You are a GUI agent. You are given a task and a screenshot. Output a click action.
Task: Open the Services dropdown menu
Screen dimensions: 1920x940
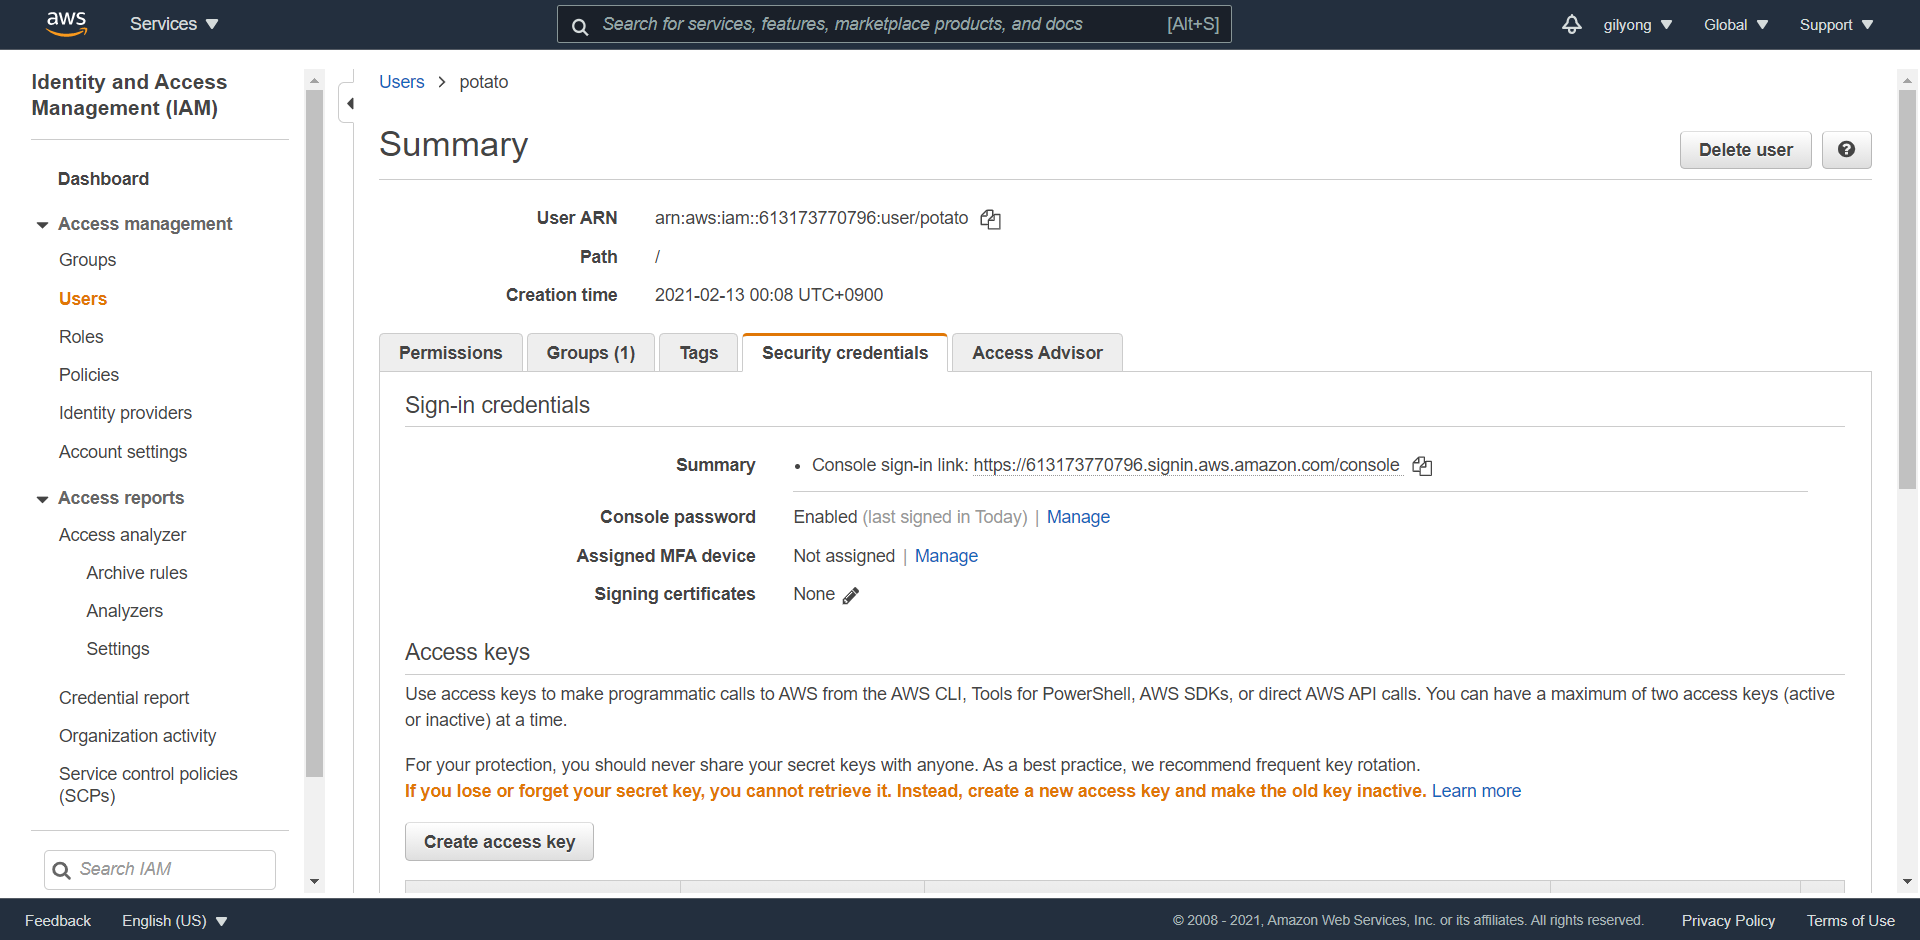(174, 24)
